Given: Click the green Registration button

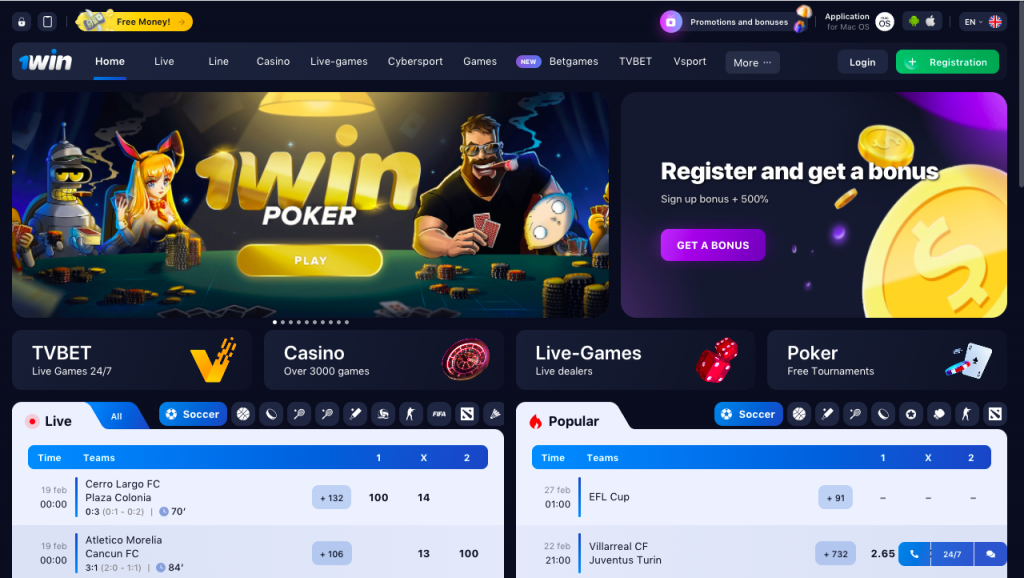Looking at the screenshot, I should (x=948, y=62).
